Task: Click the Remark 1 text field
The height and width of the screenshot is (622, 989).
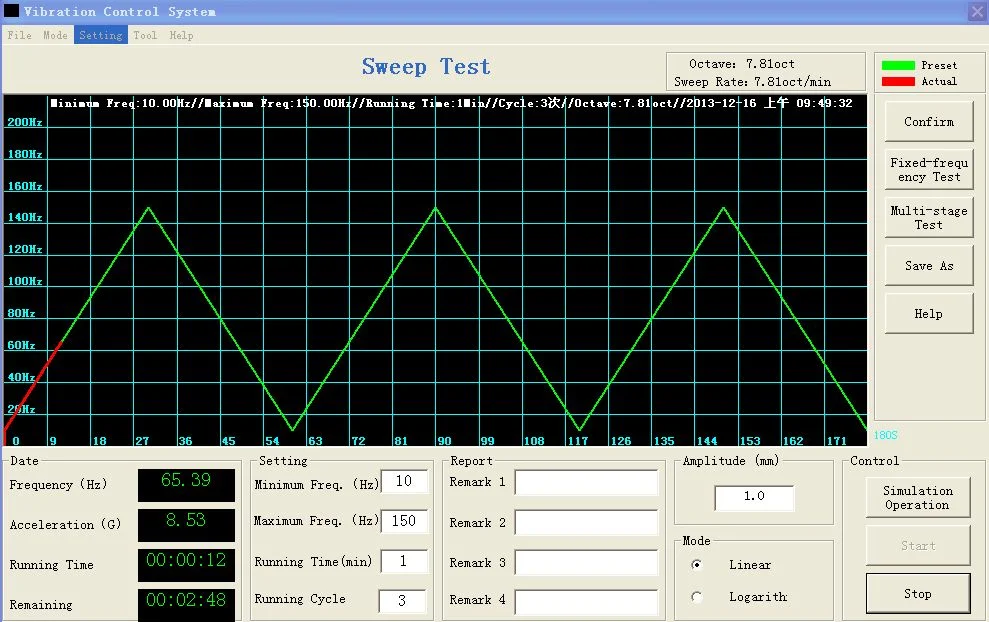Action: coord(586,483)
